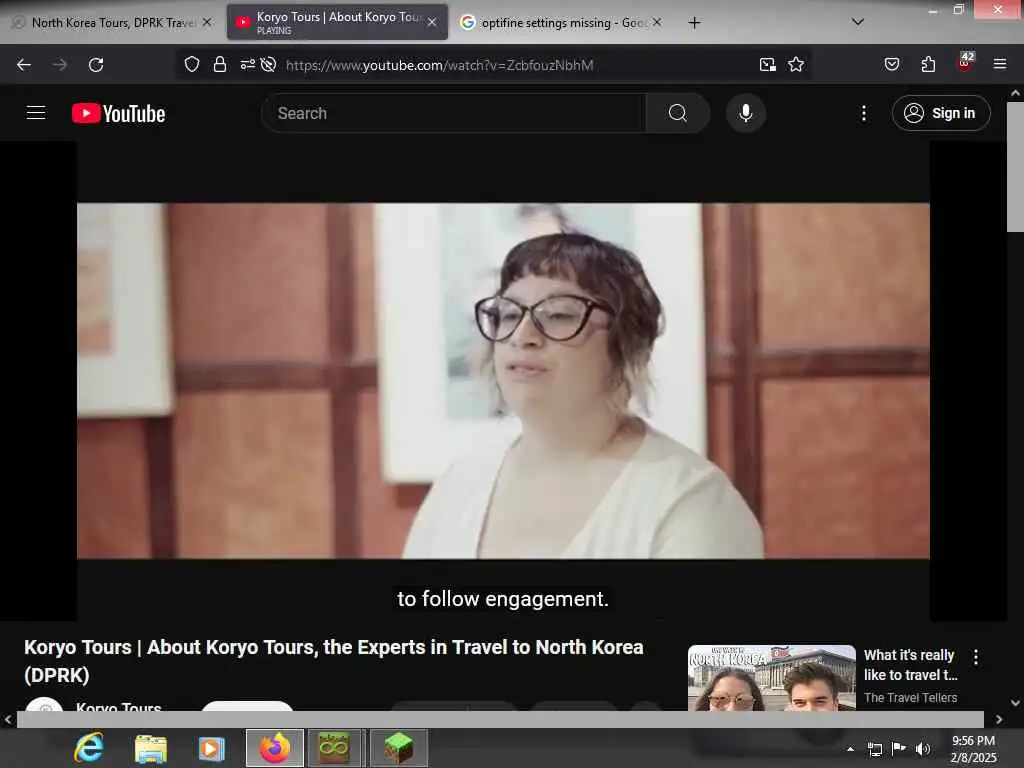Click the forward navigation arrow
Viewport: 1024px width, 768px height.
[x=60, y=65]
